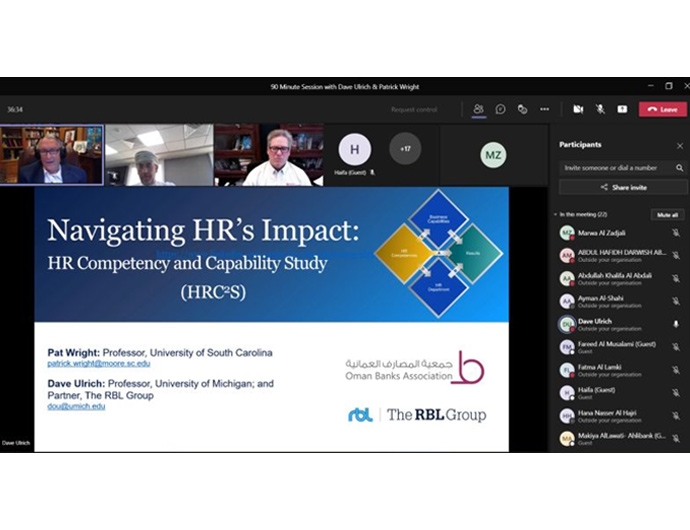Image resolution: width=690 pixels, height=530 pixels.
Task: Click mic icon next to Fatma Al Lamki
Action: pos(676,370)
